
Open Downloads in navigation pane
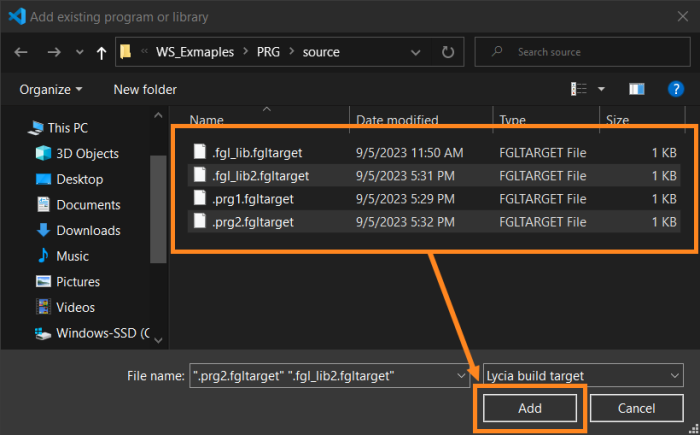(x=88, y=230)
